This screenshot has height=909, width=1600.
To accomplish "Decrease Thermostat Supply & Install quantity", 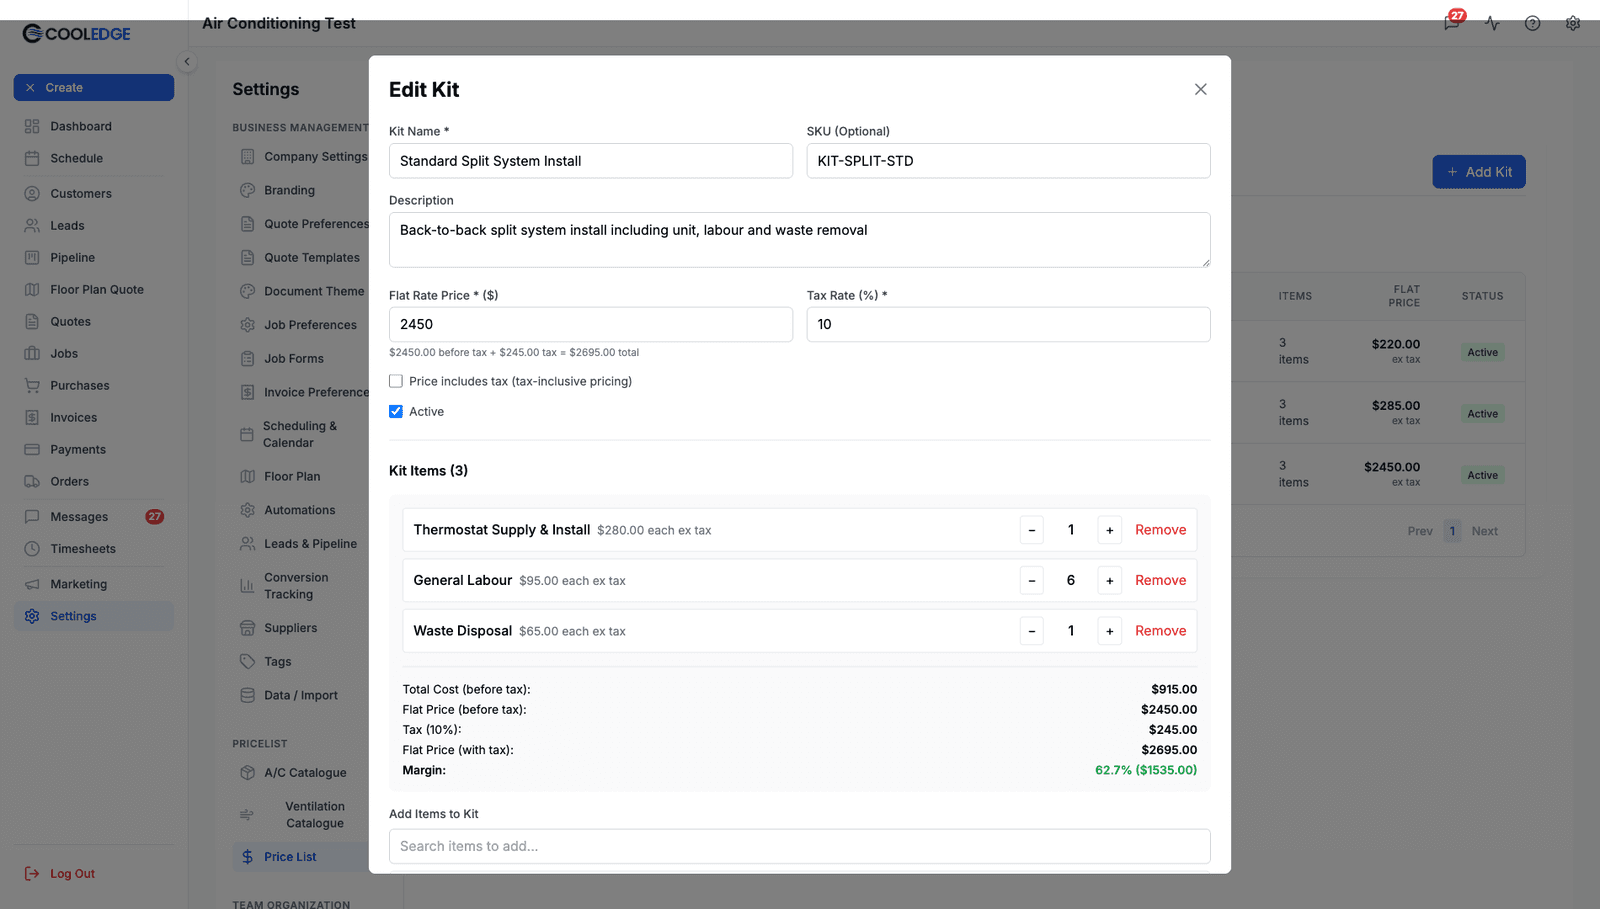I will (1032, 530).
